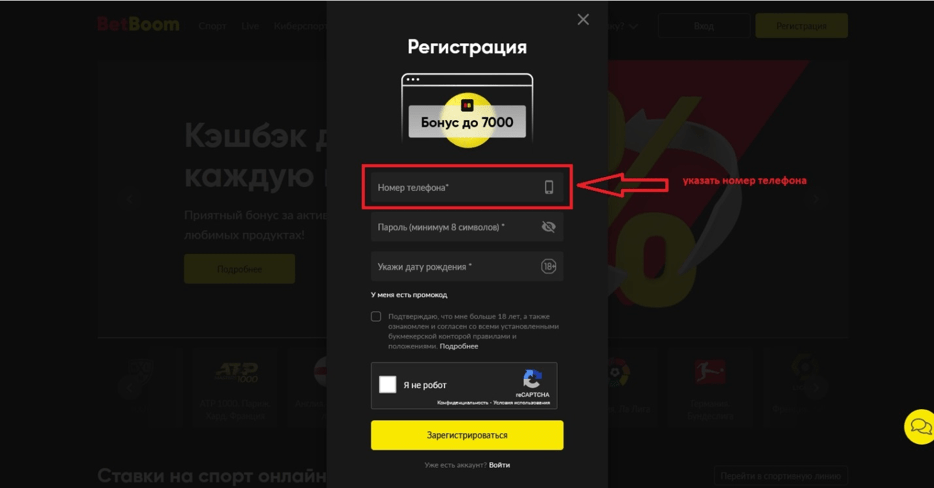Viewport: 934px width, 488px height.
Task: Follow the Войти link below form
Action: tap(499, 465)
